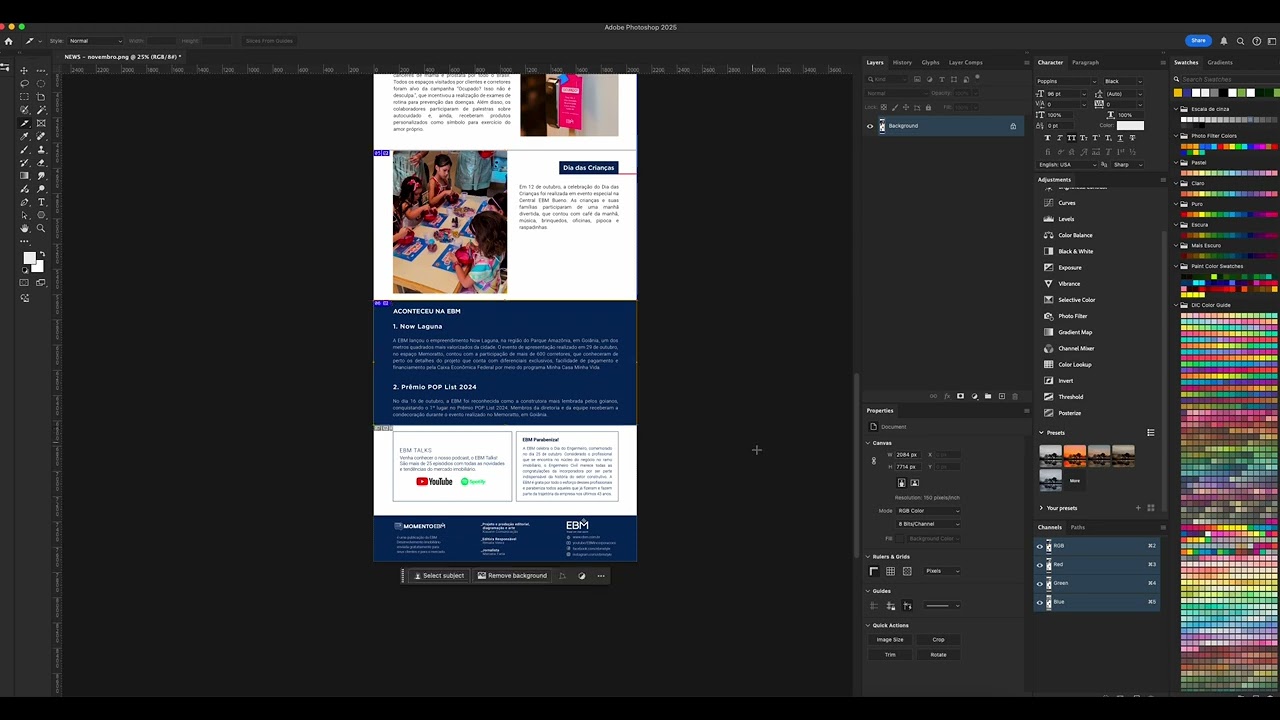Screen dimensions: 1280x720
Task: Click the Rotate quick action button
Action: [x=938, y=655]
